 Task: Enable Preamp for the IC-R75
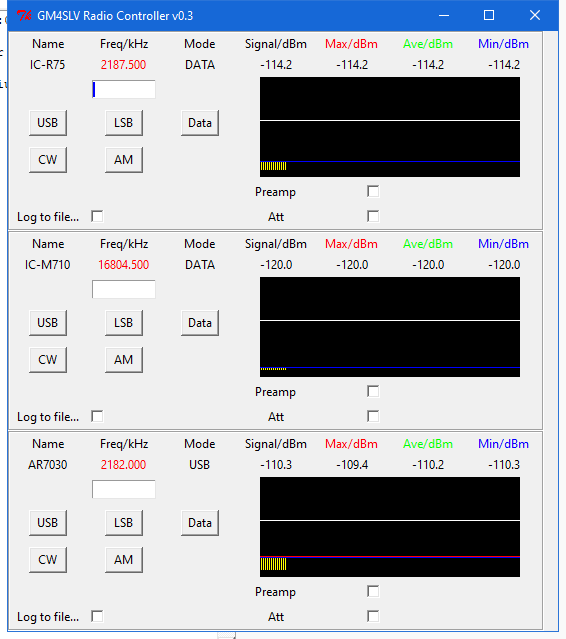pos(373,192)
